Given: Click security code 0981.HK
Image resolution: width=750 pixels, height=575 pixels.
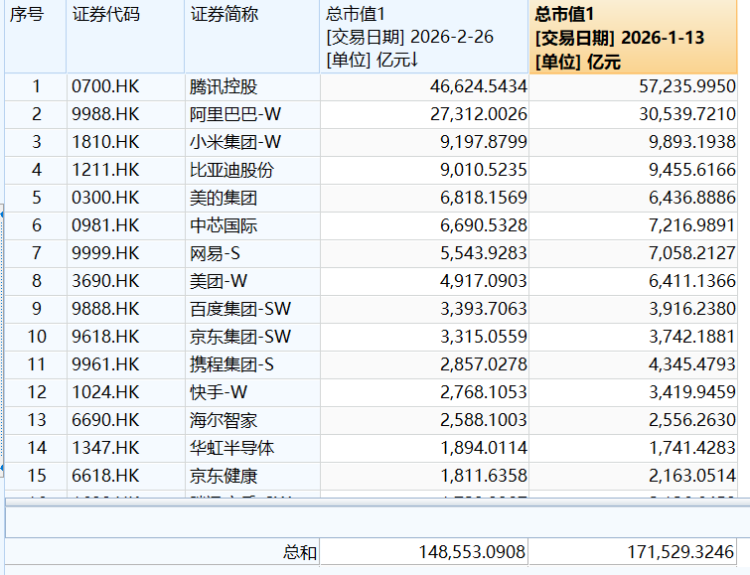Looking at the screenshot, I should pos(106,226).
